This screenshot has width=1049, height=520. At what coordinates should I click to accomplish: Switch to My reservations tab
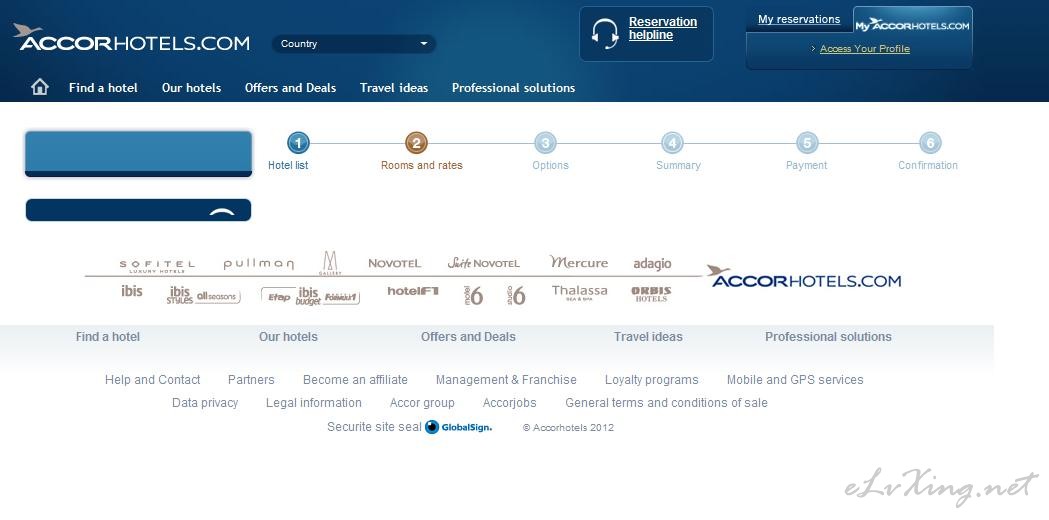(x=799, y=19)
